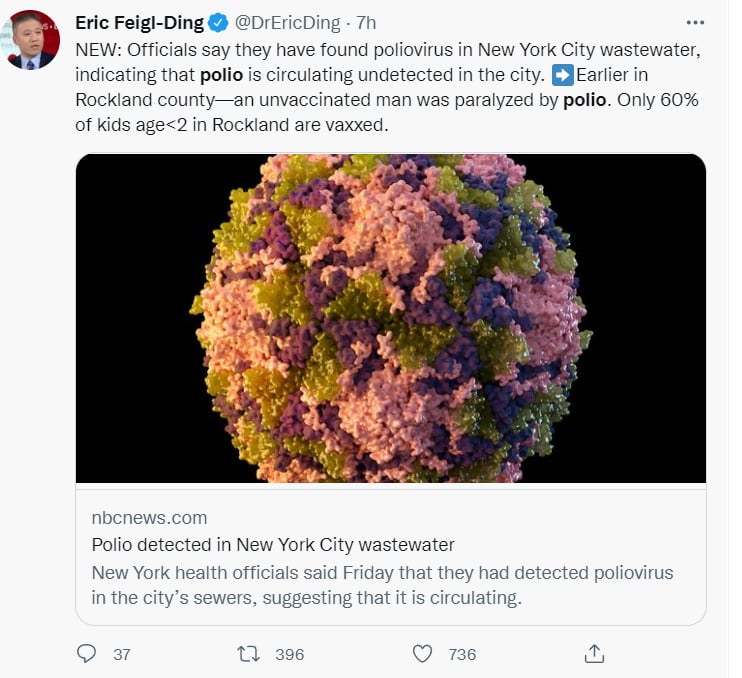Click the first bold "polio" word
742x678 pixels.
220,75
